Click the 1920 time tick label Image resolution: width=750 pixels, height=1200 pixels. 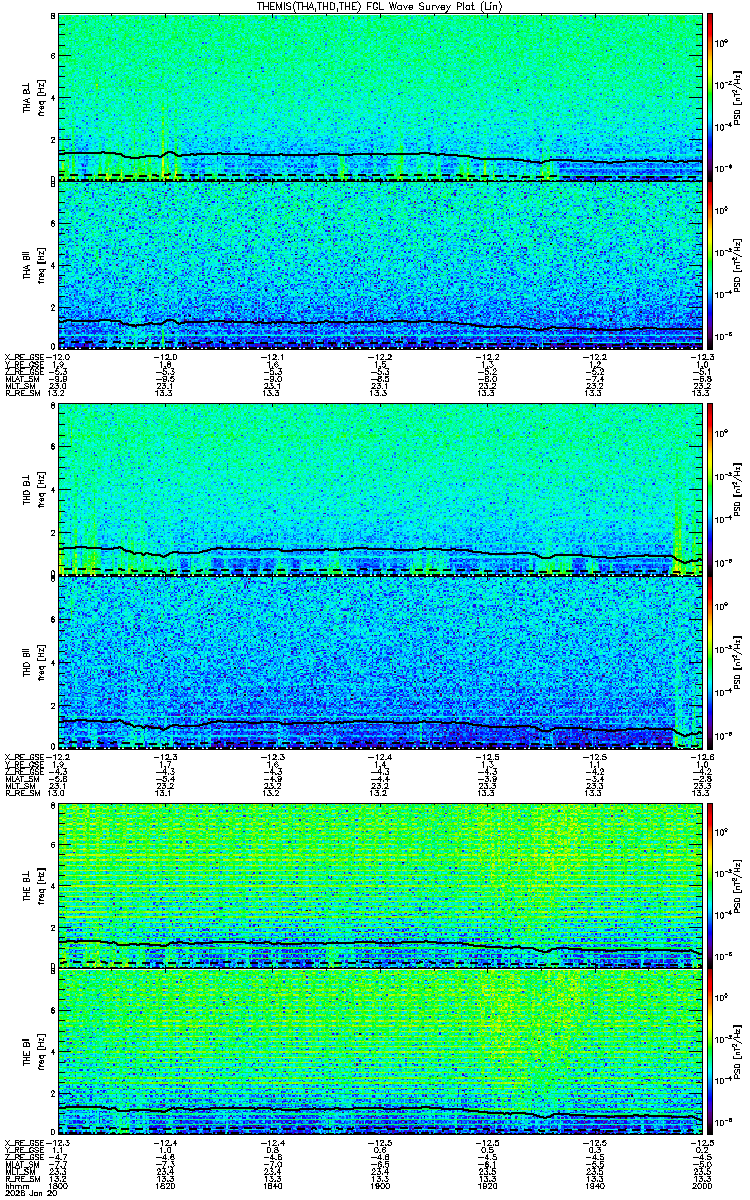click(x=487, y=1185)
